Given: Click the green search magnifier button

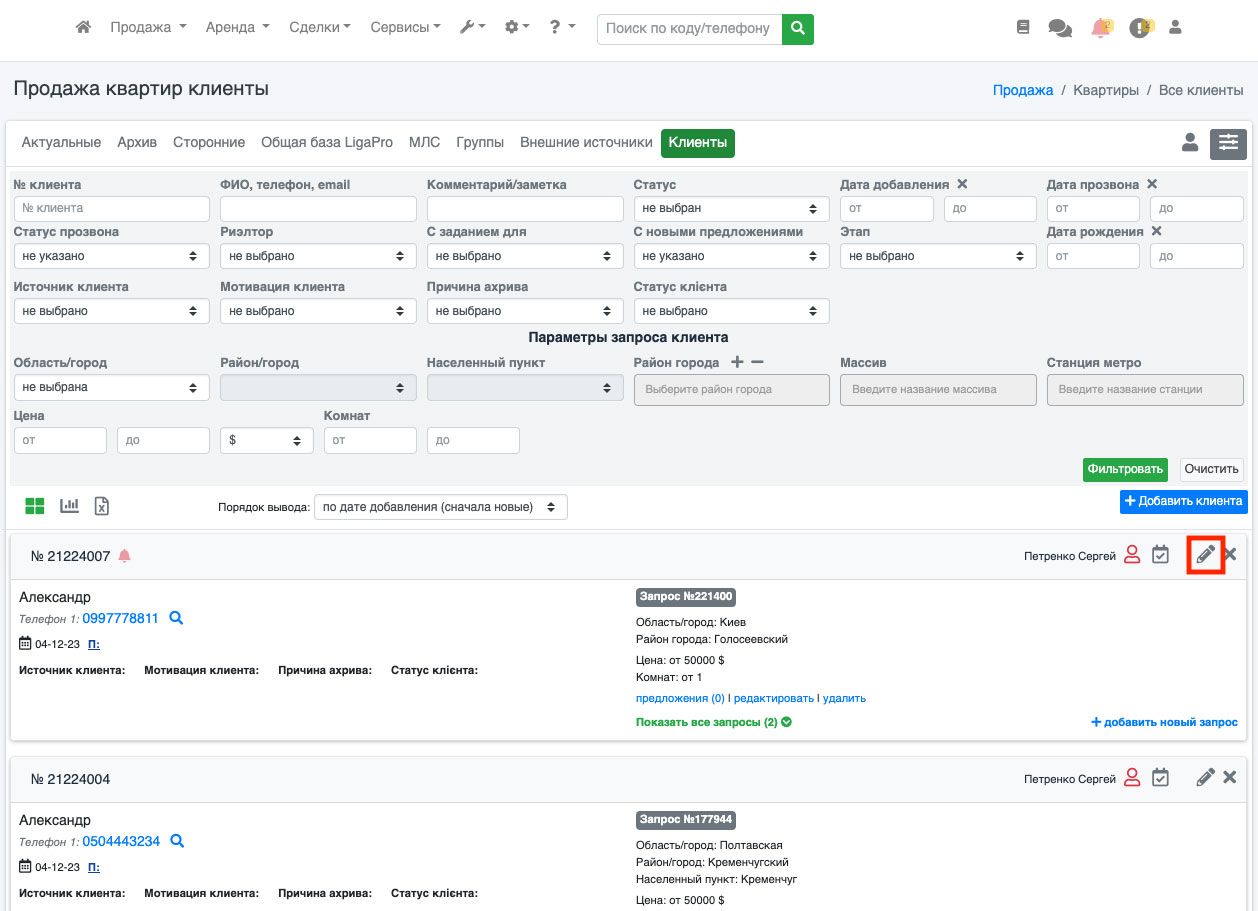Looking at the screenshot, I should (x=797, y=29).
